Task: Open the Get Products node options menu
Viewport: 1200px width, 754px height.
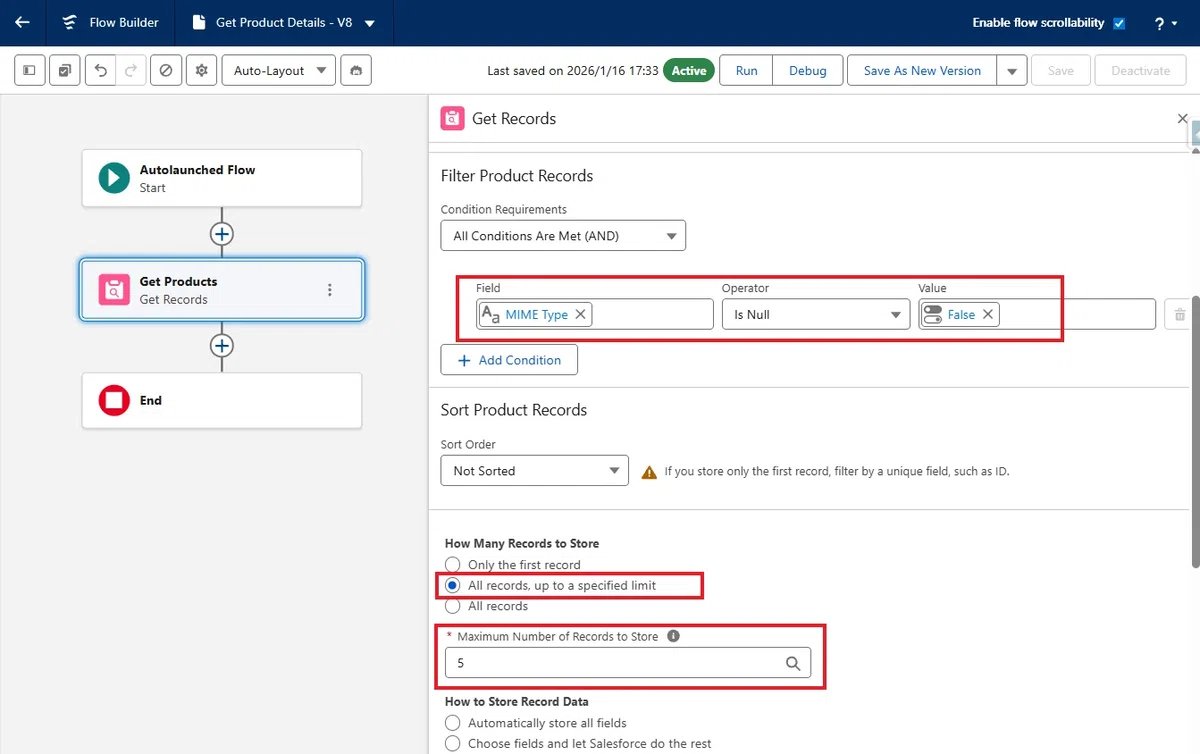Action: click(330, 290)
